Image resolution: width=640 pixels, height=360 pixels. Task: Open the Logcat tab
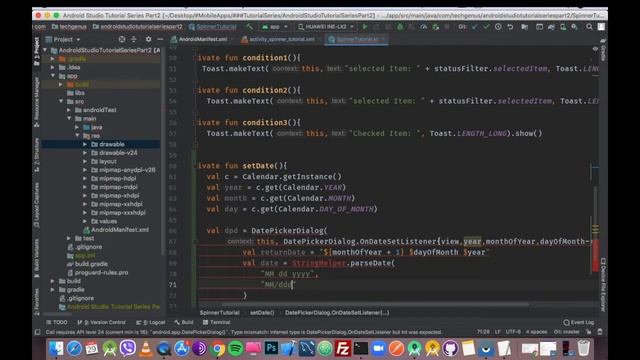click(151, 322)
